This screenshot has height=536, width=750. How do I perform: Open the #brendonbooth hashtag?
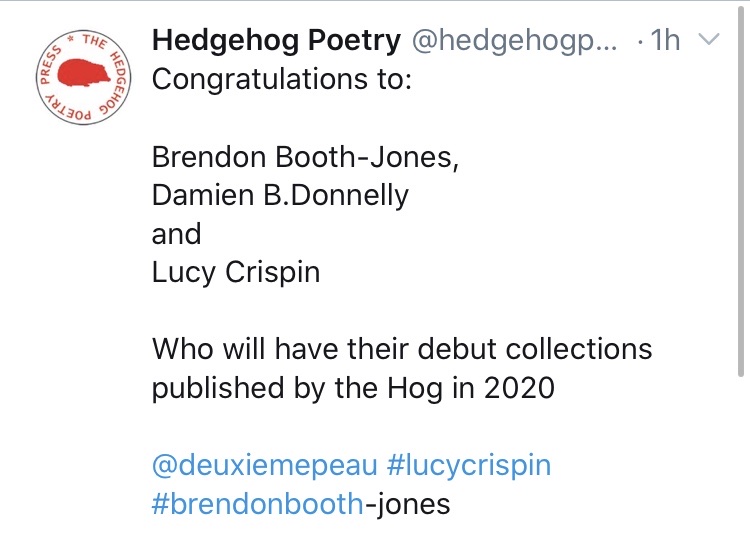click(257, 503)
